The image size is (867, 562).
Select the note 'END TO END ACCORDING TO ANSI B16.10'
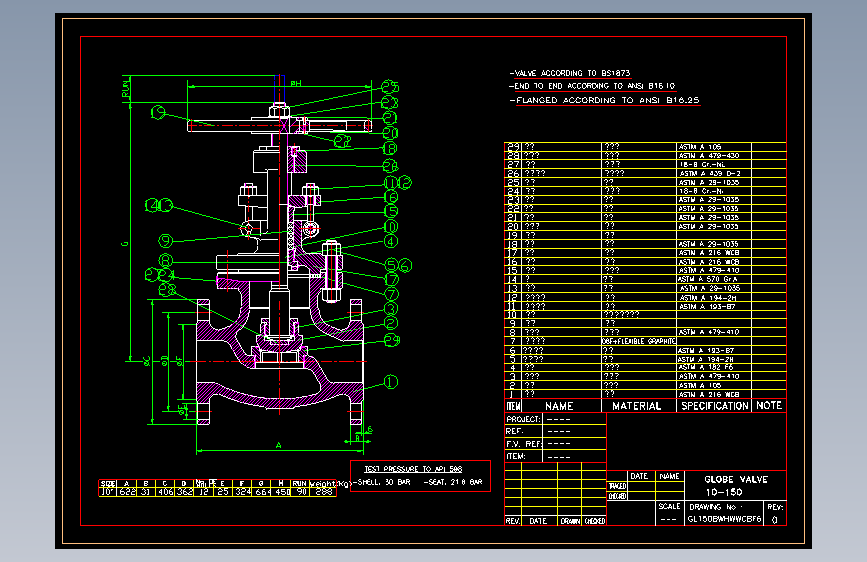594,86
